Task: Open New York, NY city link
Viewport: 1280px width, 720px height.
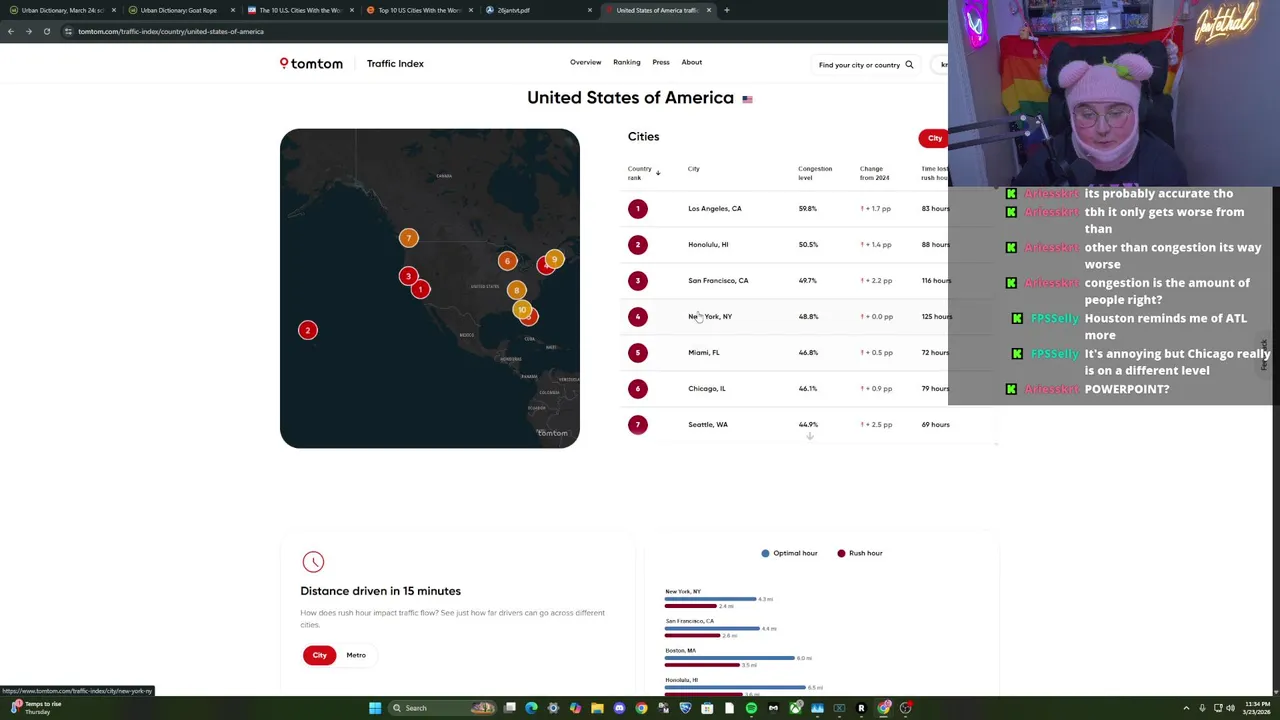Action: [710, 317]
